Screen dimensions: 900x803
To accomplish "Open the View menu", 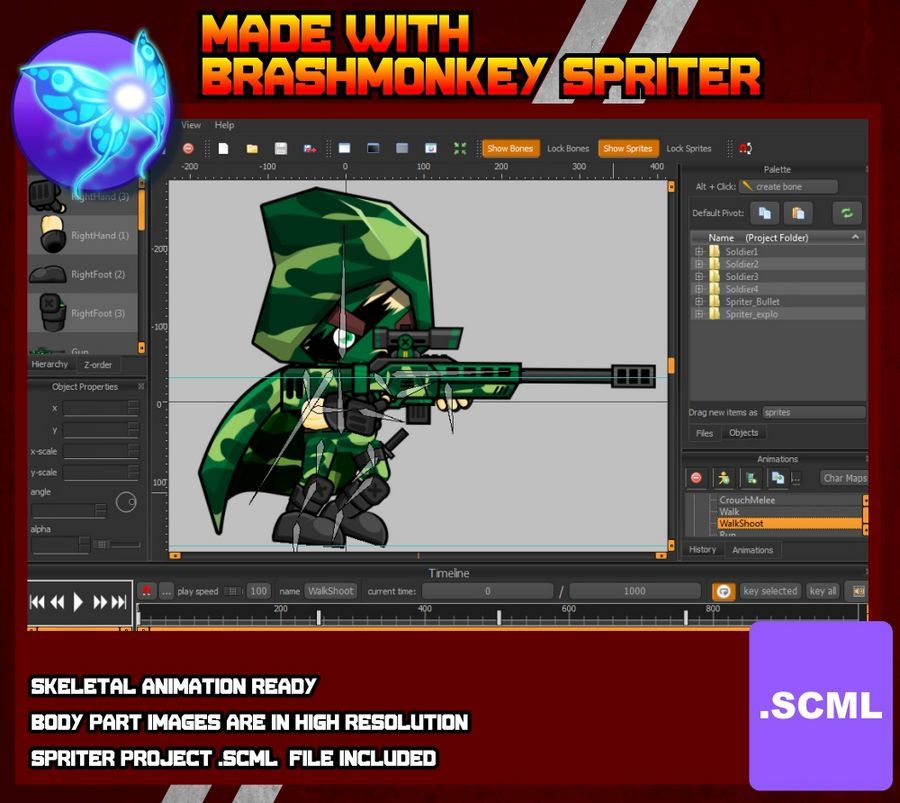I will point(191,125).
